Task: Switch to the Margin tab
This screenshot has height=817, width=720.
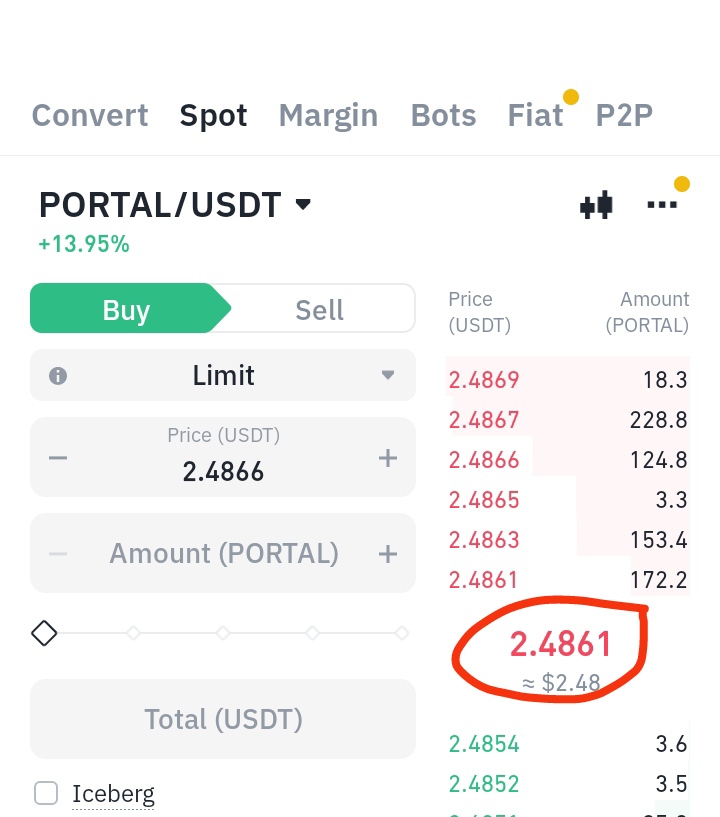Action: tap(328, 115)
